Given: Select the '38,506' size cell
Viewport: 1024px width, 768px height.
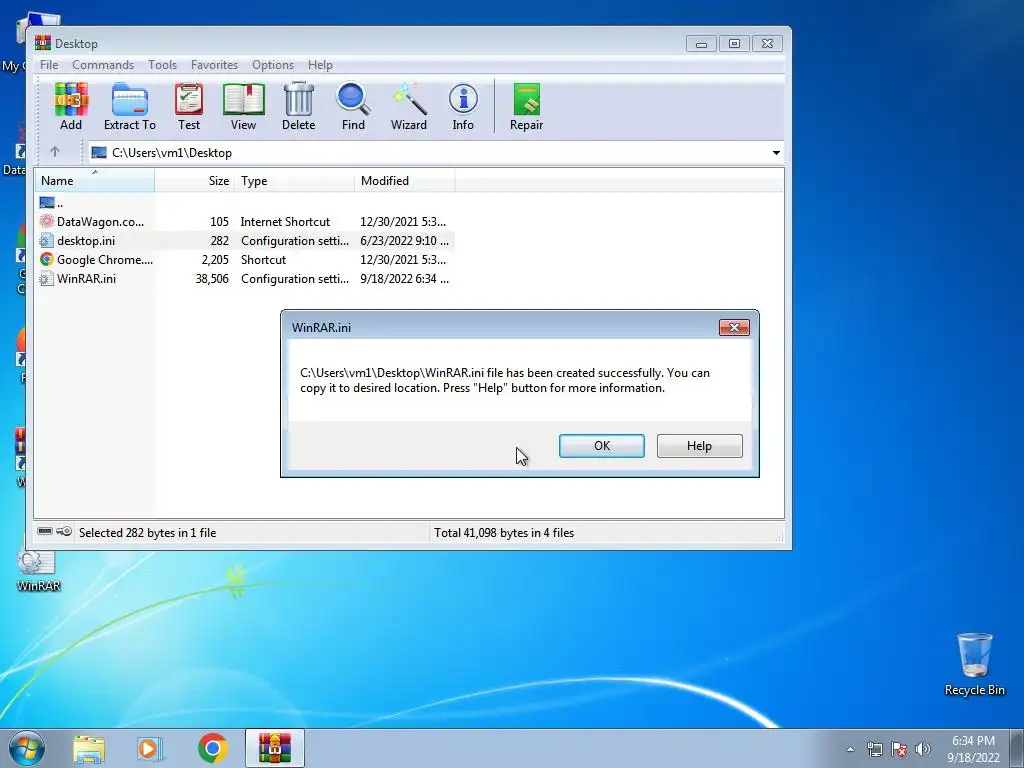Looking at the screenshot, I should (x=212, y=278).
